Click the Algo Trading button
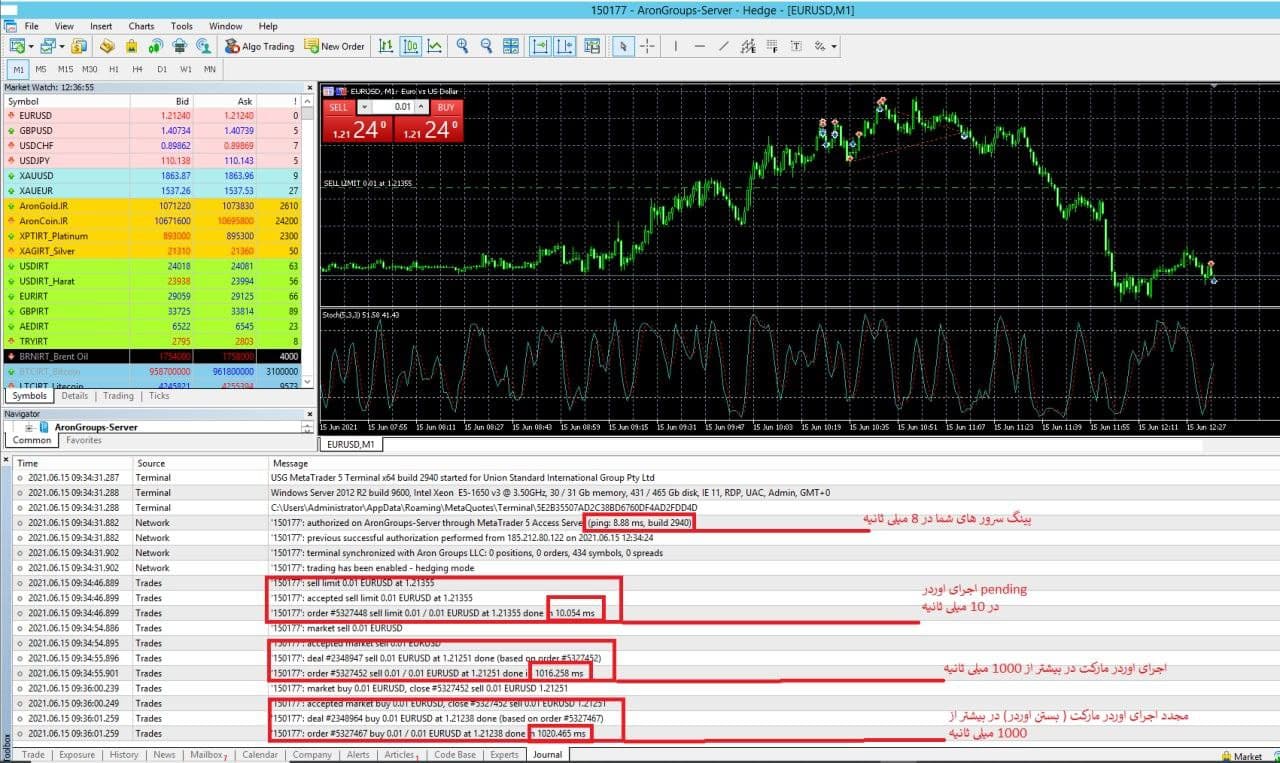 (259, 46)
